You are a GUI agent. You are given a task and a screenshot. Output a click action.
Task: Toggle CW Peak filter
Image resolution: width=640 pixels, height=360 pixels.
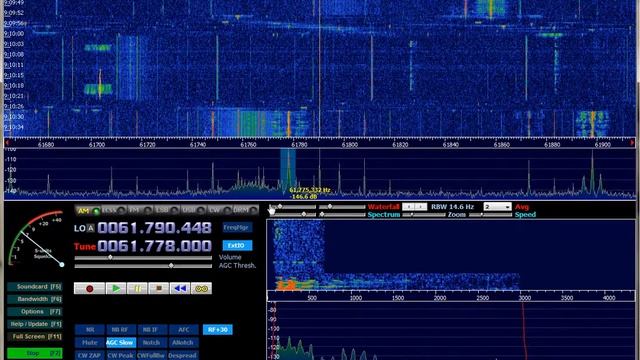(x=121, y=356)
